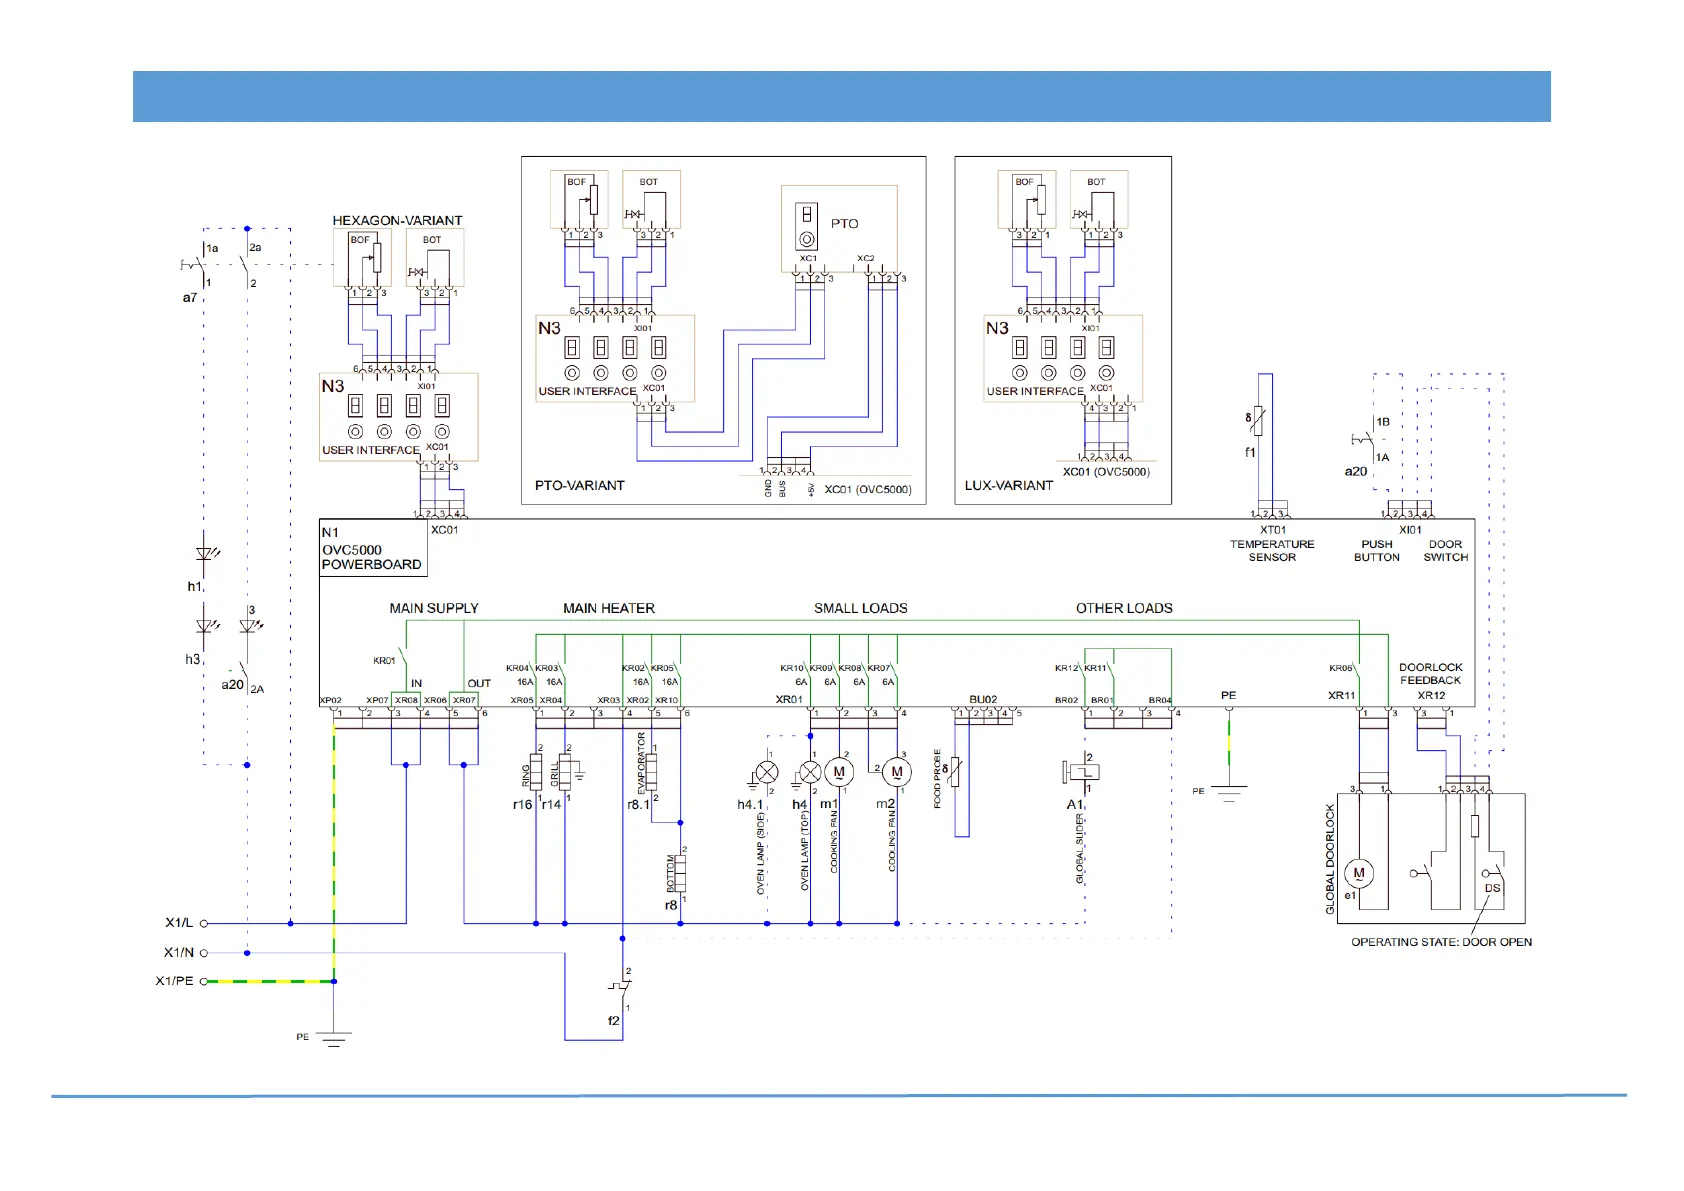
Task: Click the X1/N terminal circle
Action: [204, 953]
